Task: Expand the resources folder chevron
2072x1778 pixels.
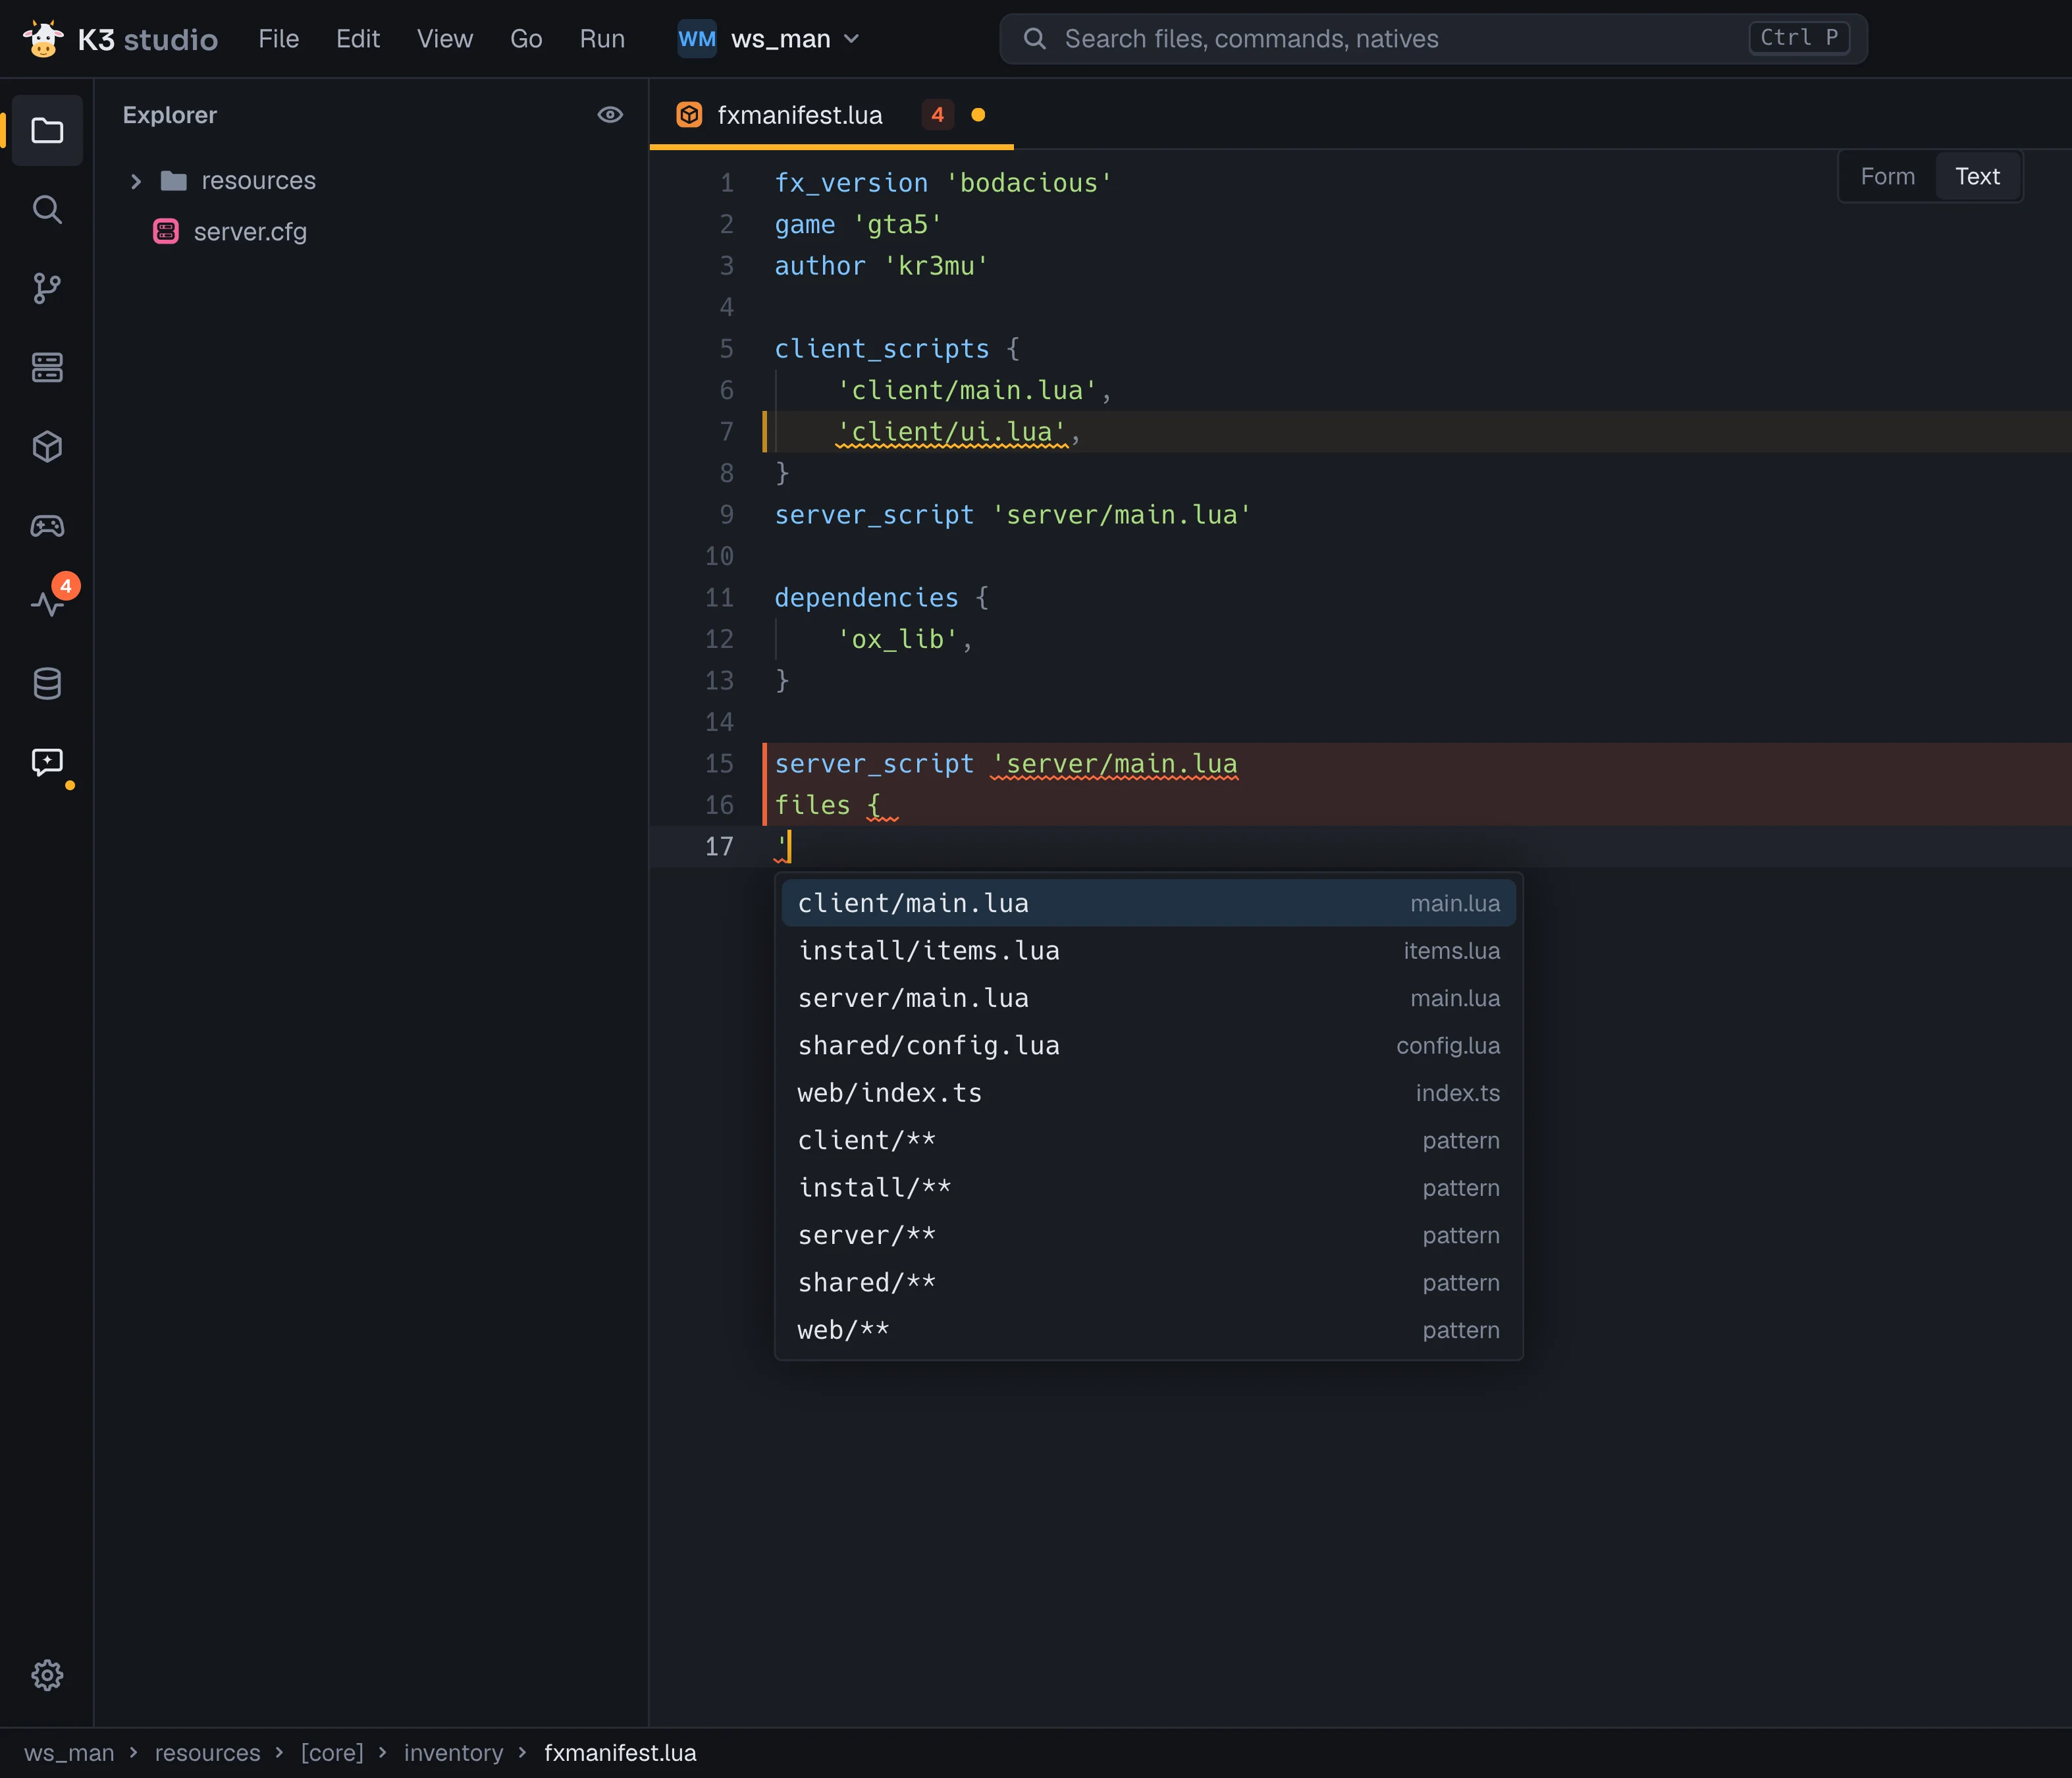Action: tap(136, 181)
